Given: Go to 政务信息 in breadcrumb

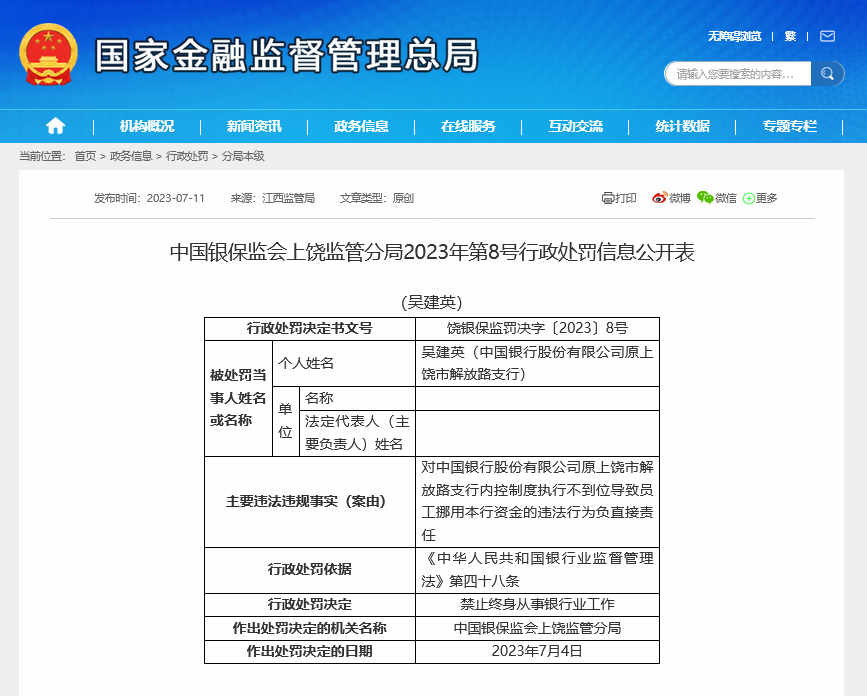Looking at the screenshot, I should click(131, 156).
